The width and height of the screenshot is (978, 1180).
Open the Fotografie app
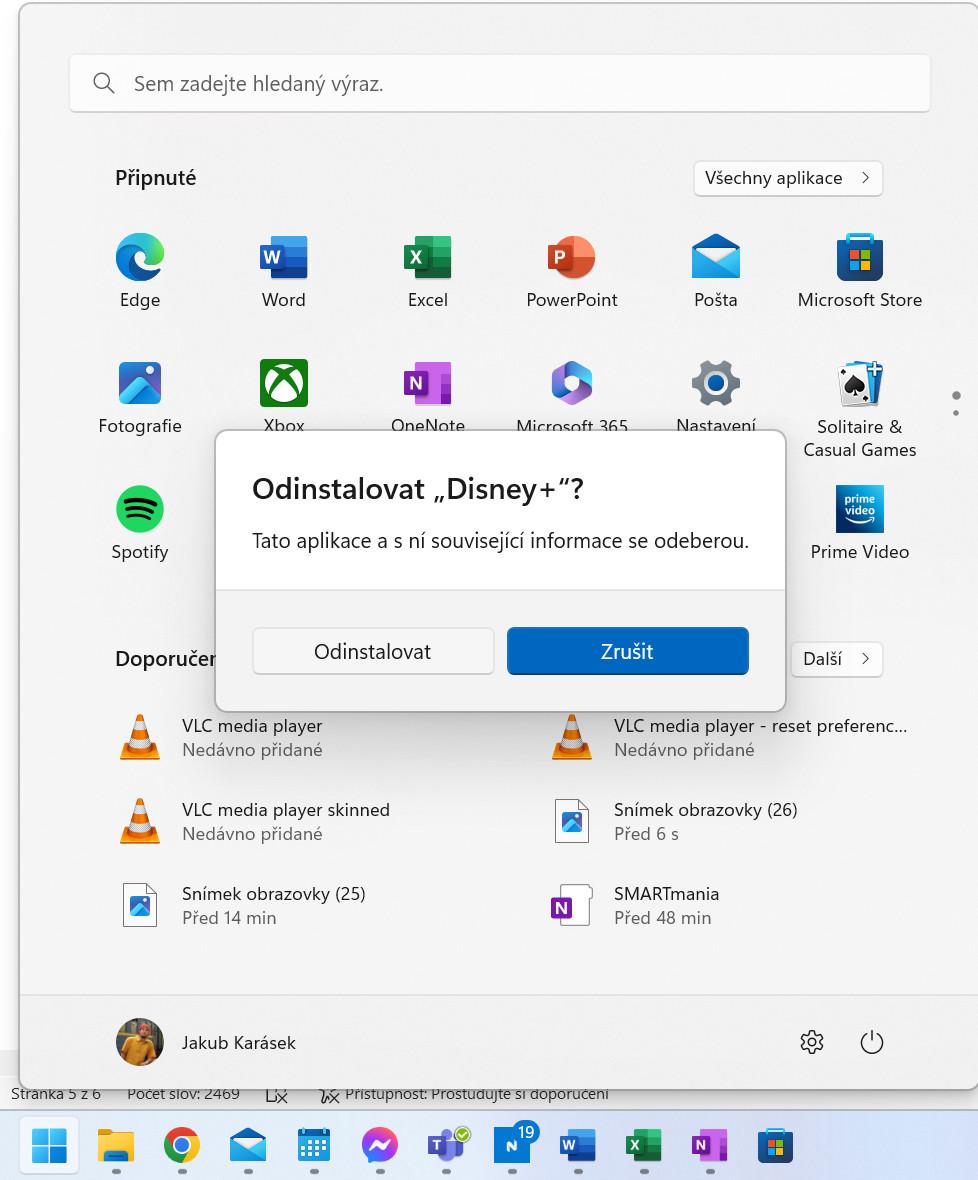(x=140, y=397)
